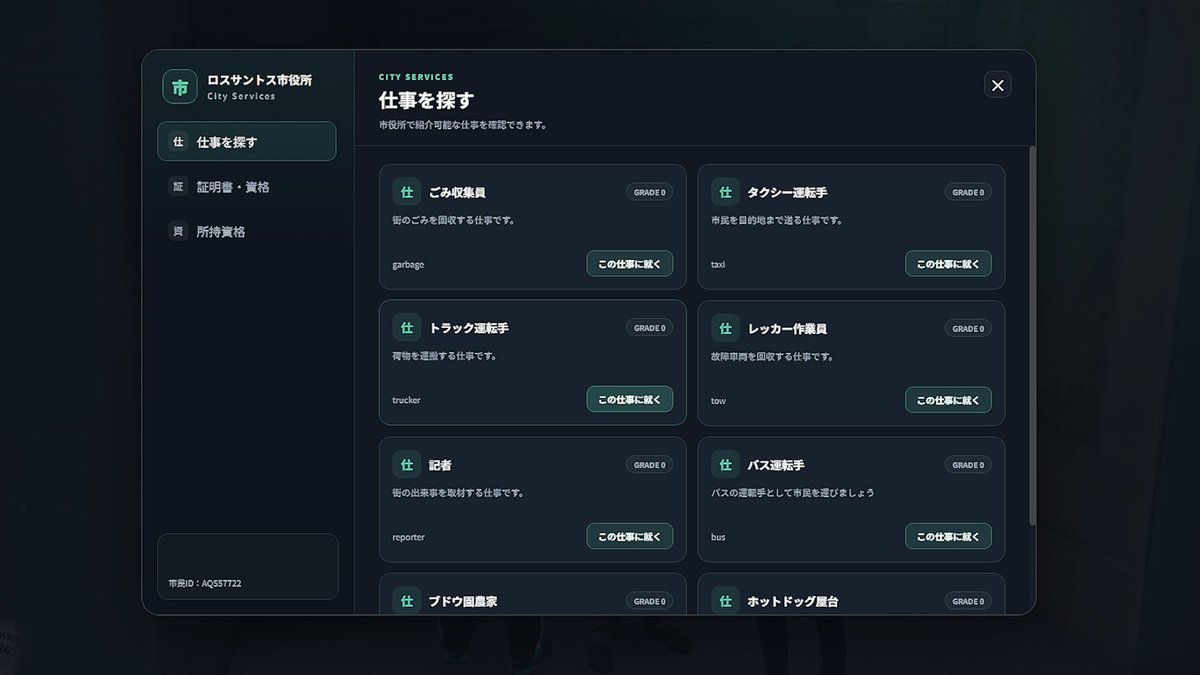The image size is (1200, 675).
Task: Click the 仕 icon on ごみ収集員 card
Action: [406, 192]
